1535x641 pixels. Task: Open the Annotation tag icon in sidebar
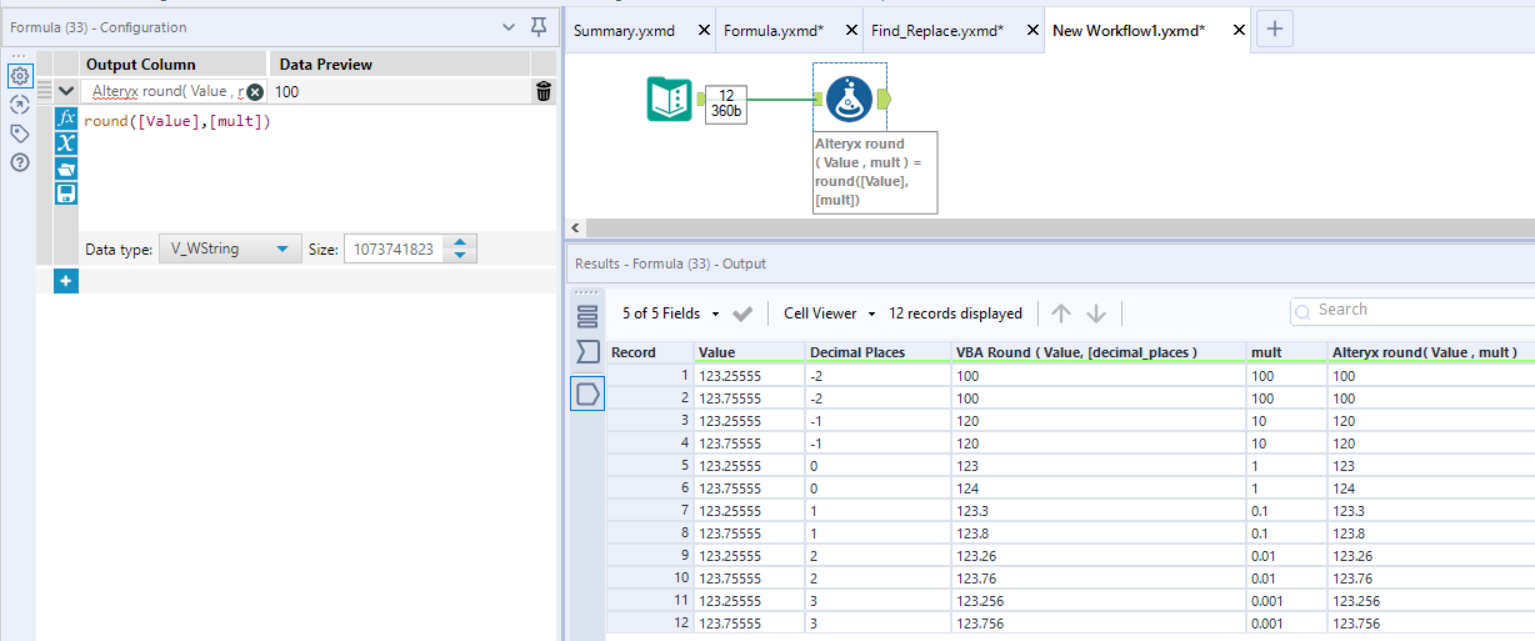[19, 133]
